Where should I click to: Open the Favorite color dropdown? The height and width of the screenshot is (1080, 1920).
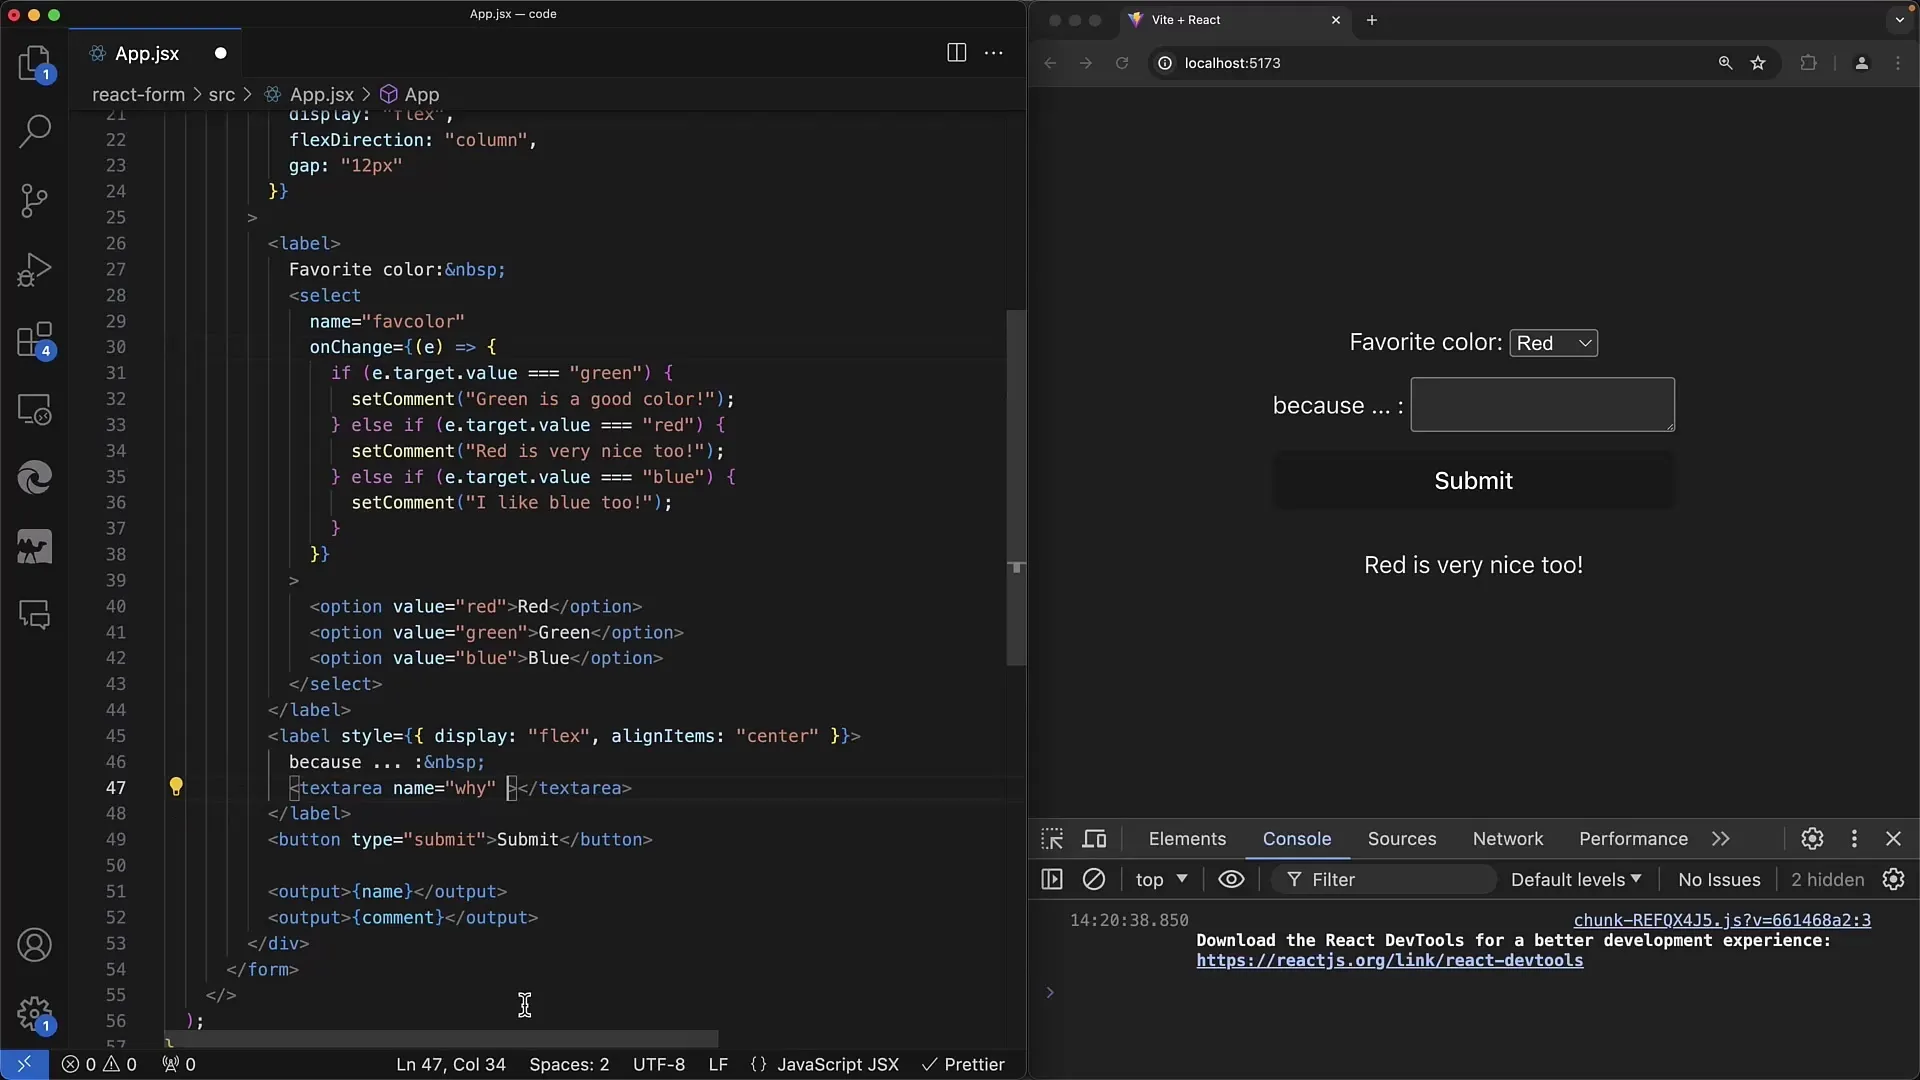point(1553,343)
